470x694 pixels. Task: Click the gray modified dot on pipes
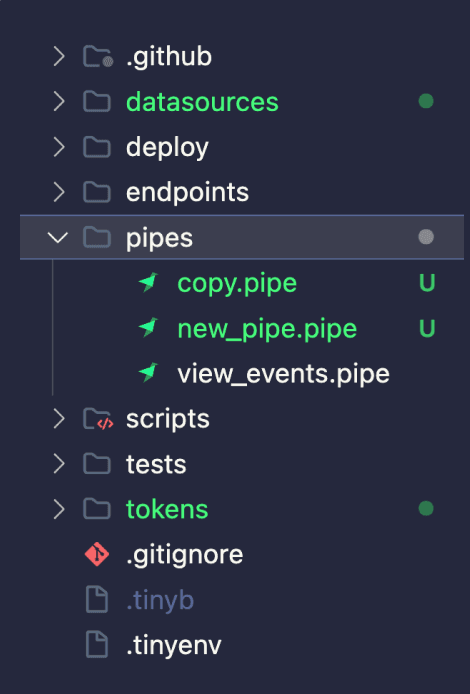(426, 237)
